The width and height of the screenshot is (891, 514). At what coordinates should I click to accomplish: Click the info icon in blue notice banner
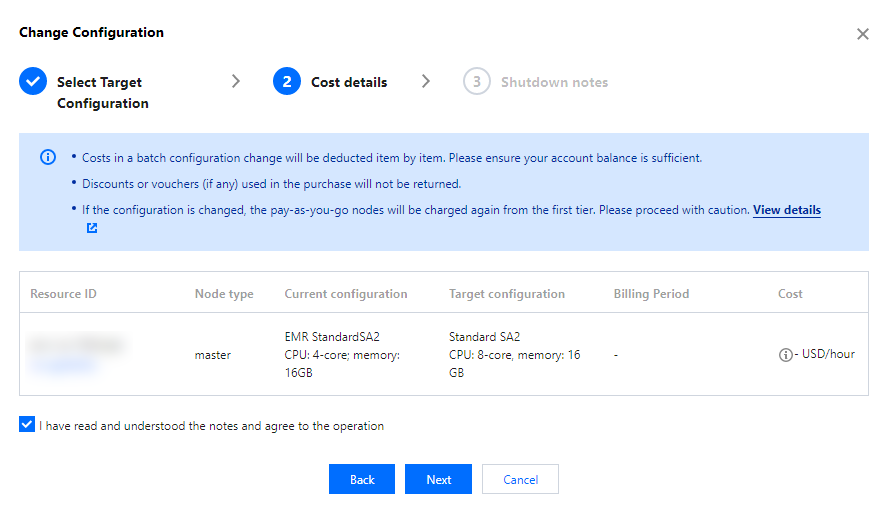point(48,158)
